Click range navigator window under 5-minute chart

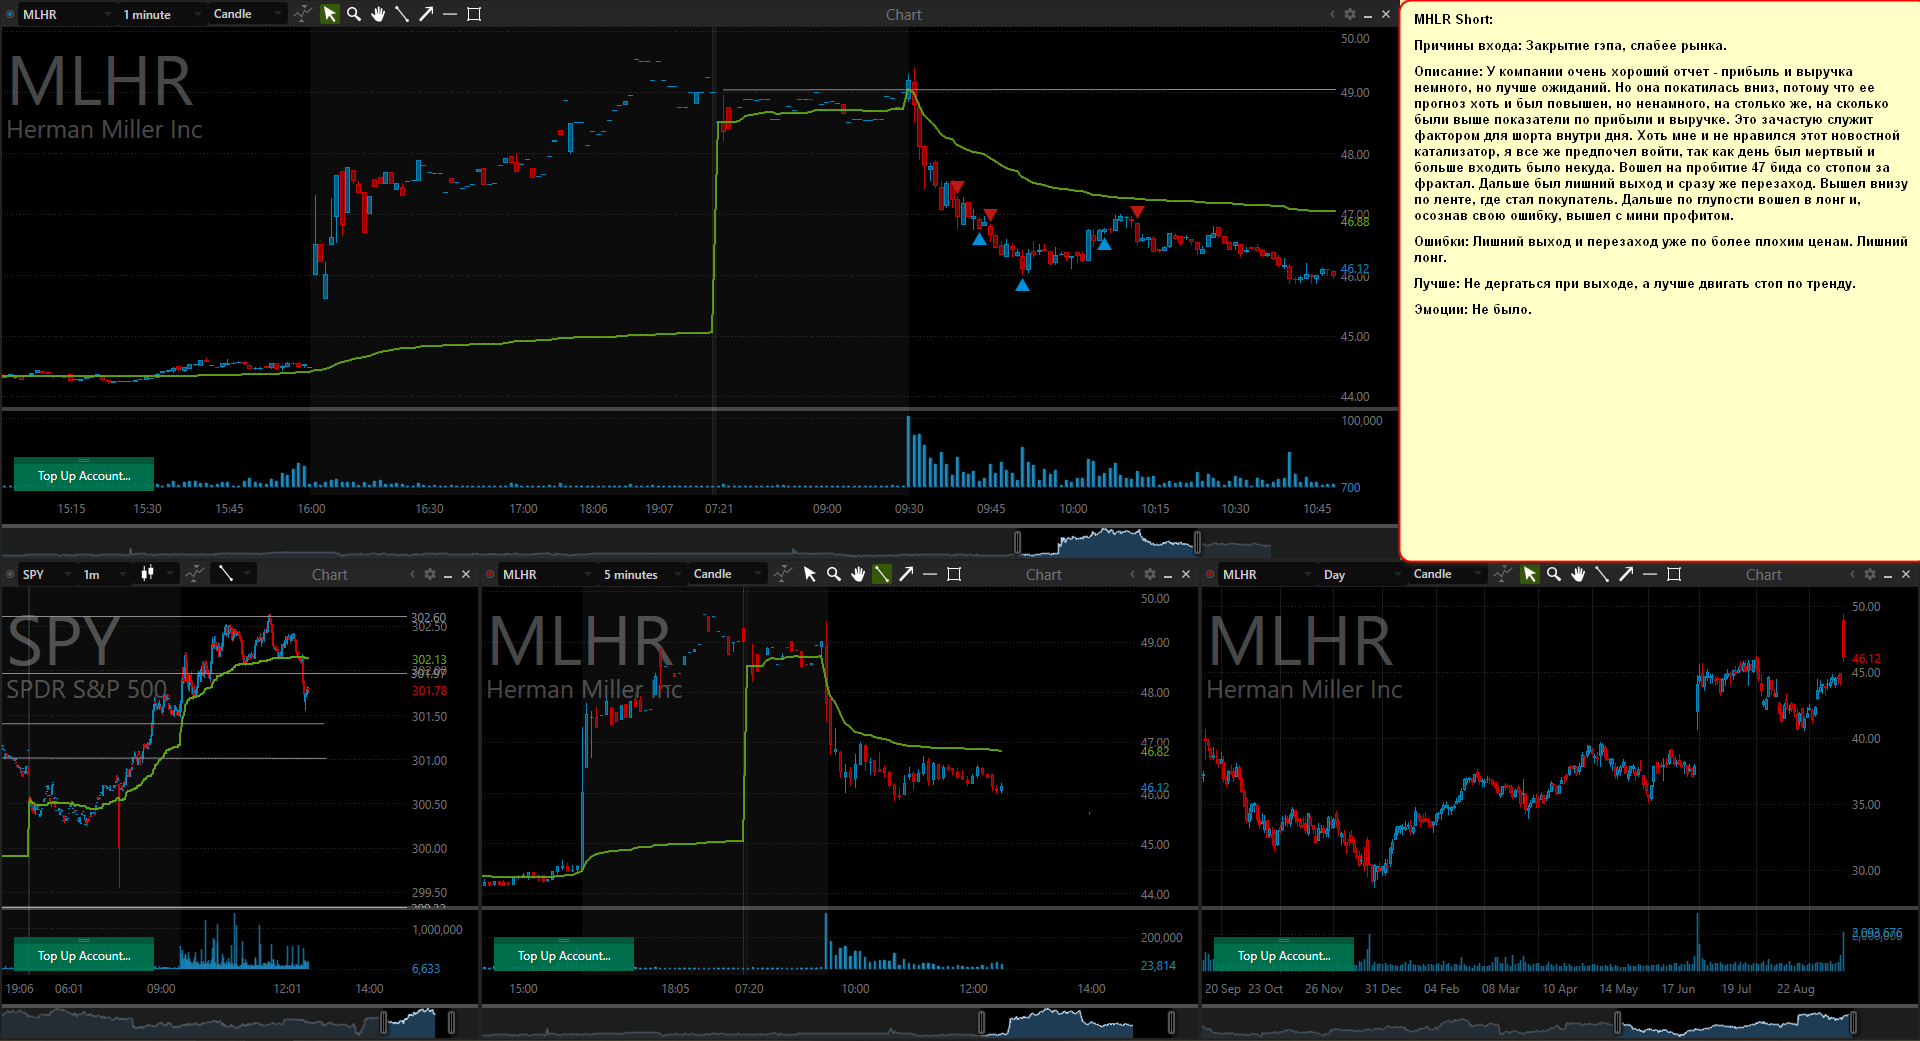[1076, 1022]
